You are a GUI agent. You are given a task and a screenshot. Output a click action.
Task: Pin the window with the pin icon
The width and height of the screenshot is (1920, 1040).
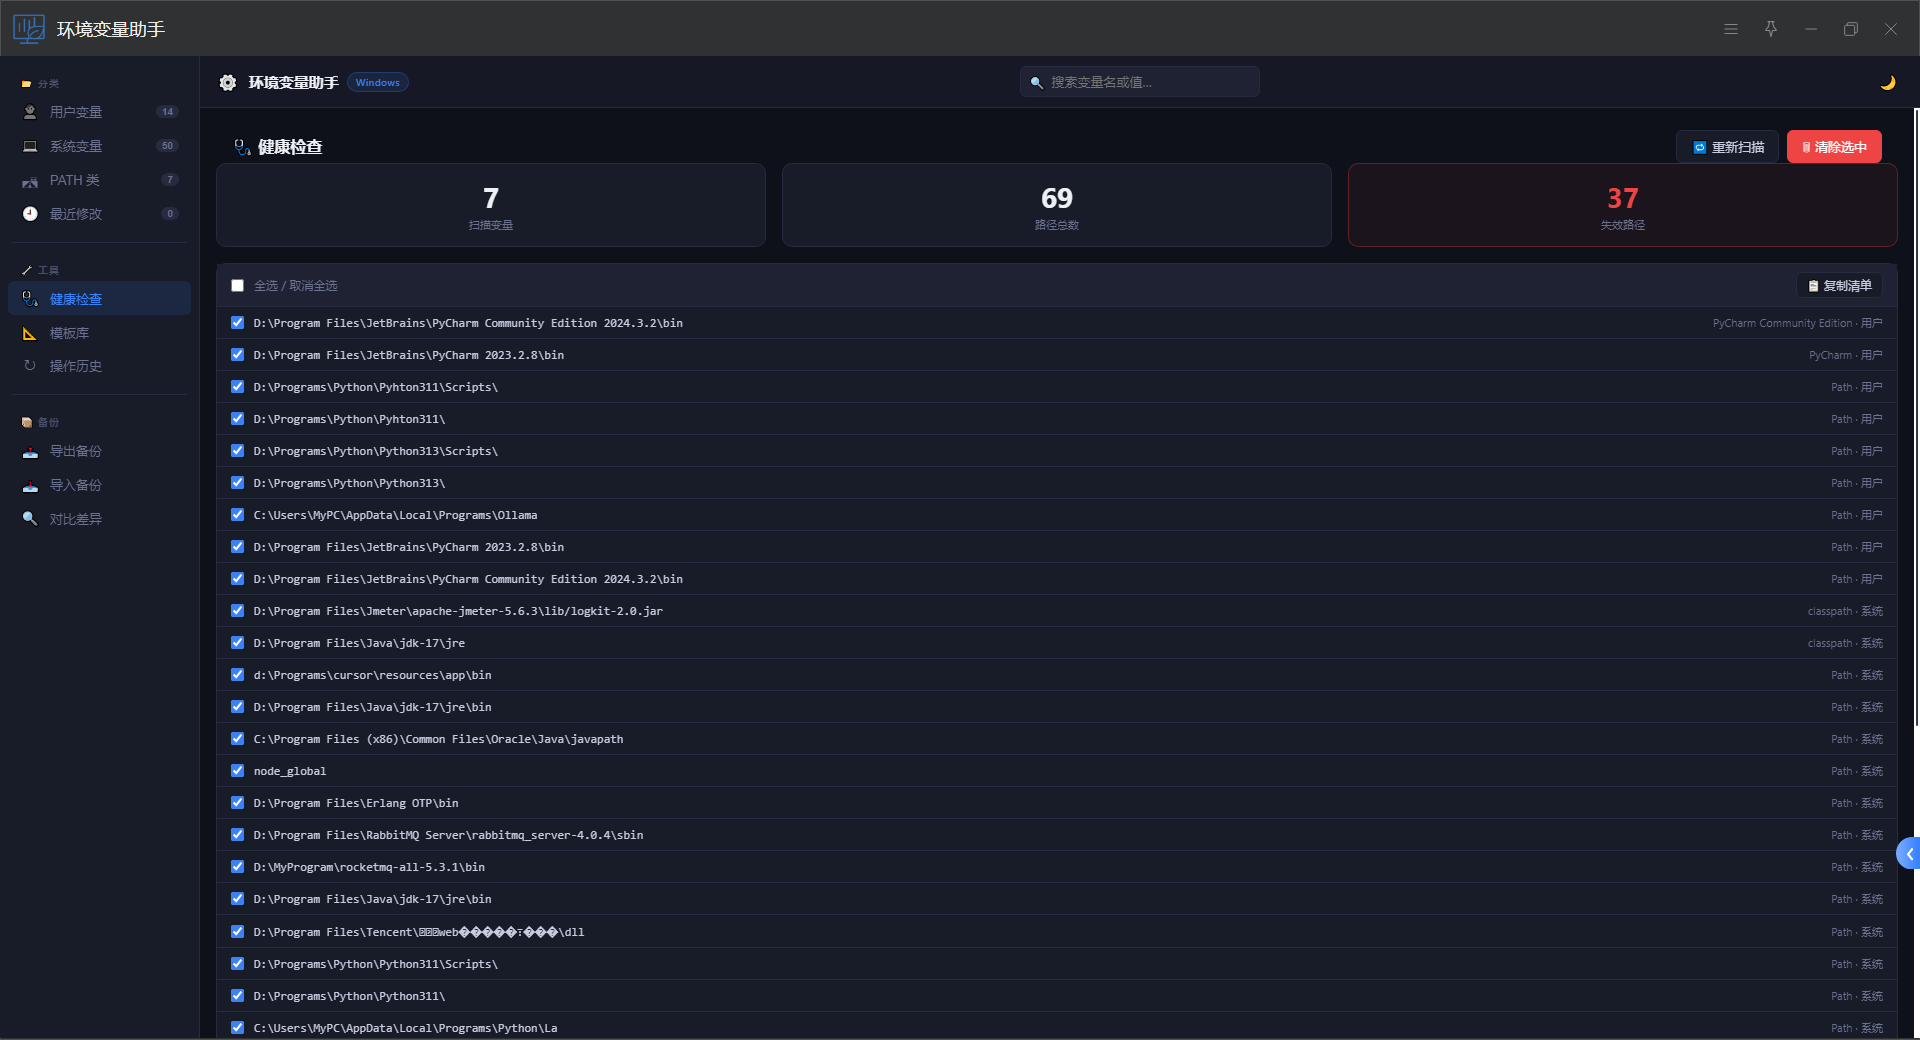1771,29
